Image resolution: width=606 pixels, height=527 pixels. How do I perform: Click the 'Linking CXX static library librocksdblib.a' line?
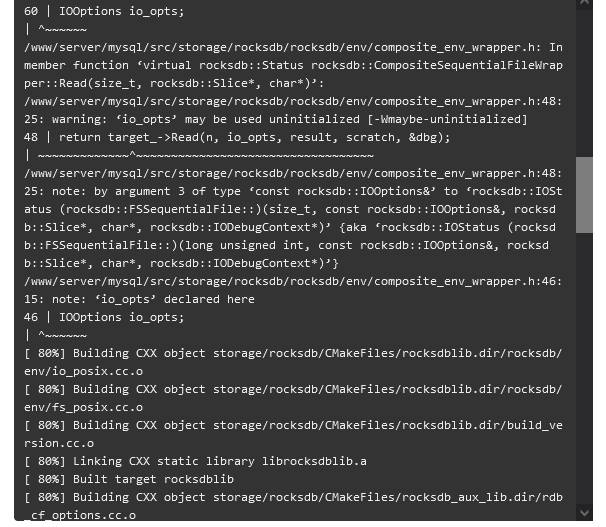tap(195, 461)
